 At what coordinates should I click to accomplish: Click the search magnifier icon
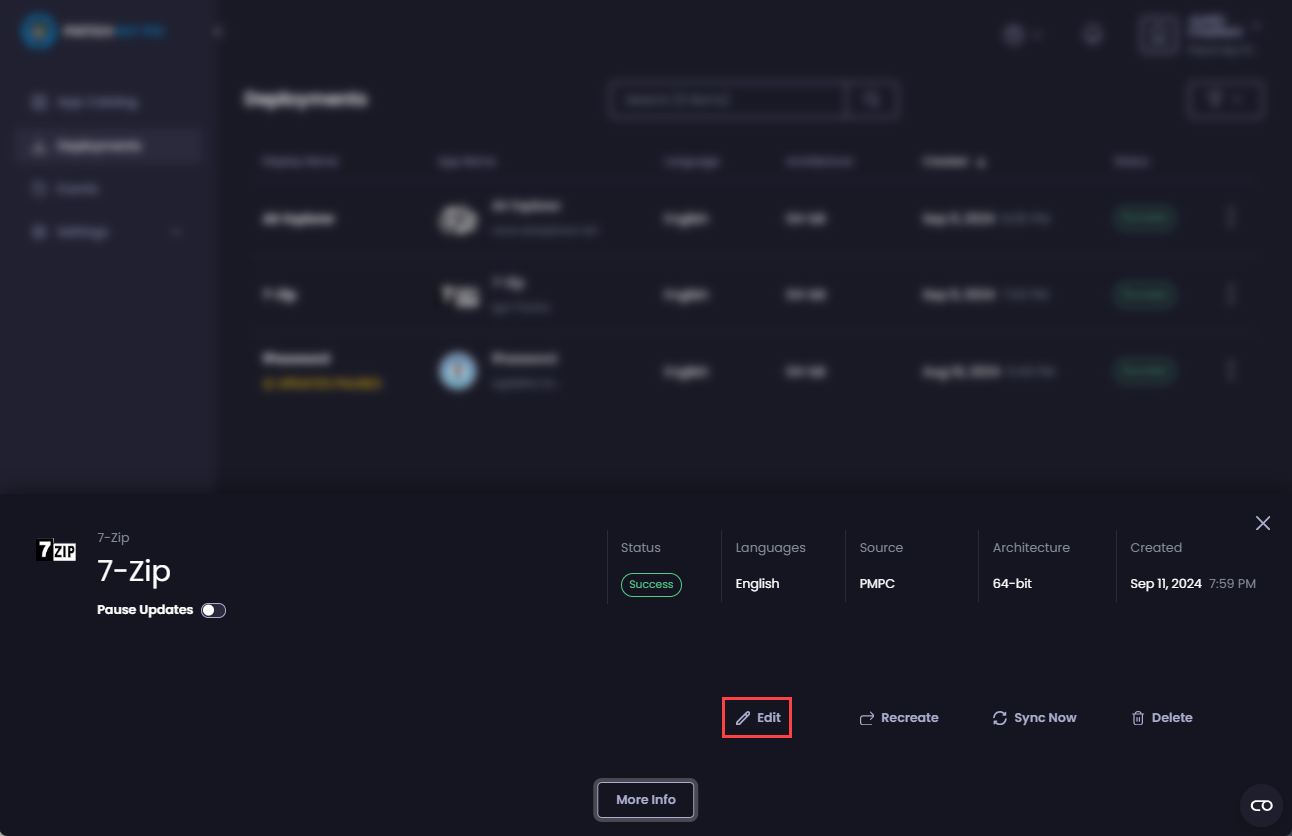[870, 99]
